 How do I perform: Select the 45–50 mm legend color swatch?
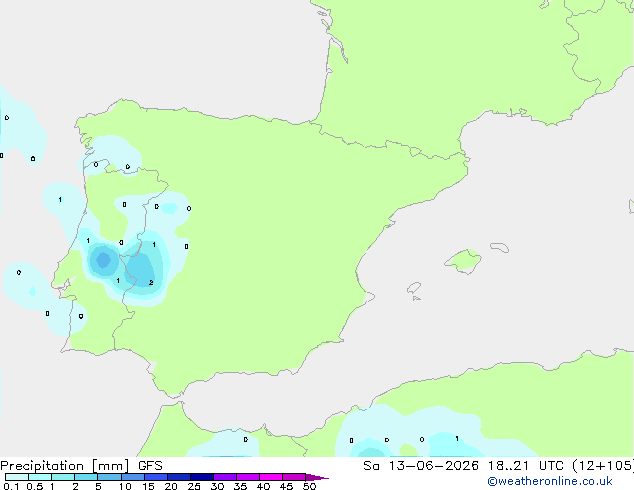[294, 477]
